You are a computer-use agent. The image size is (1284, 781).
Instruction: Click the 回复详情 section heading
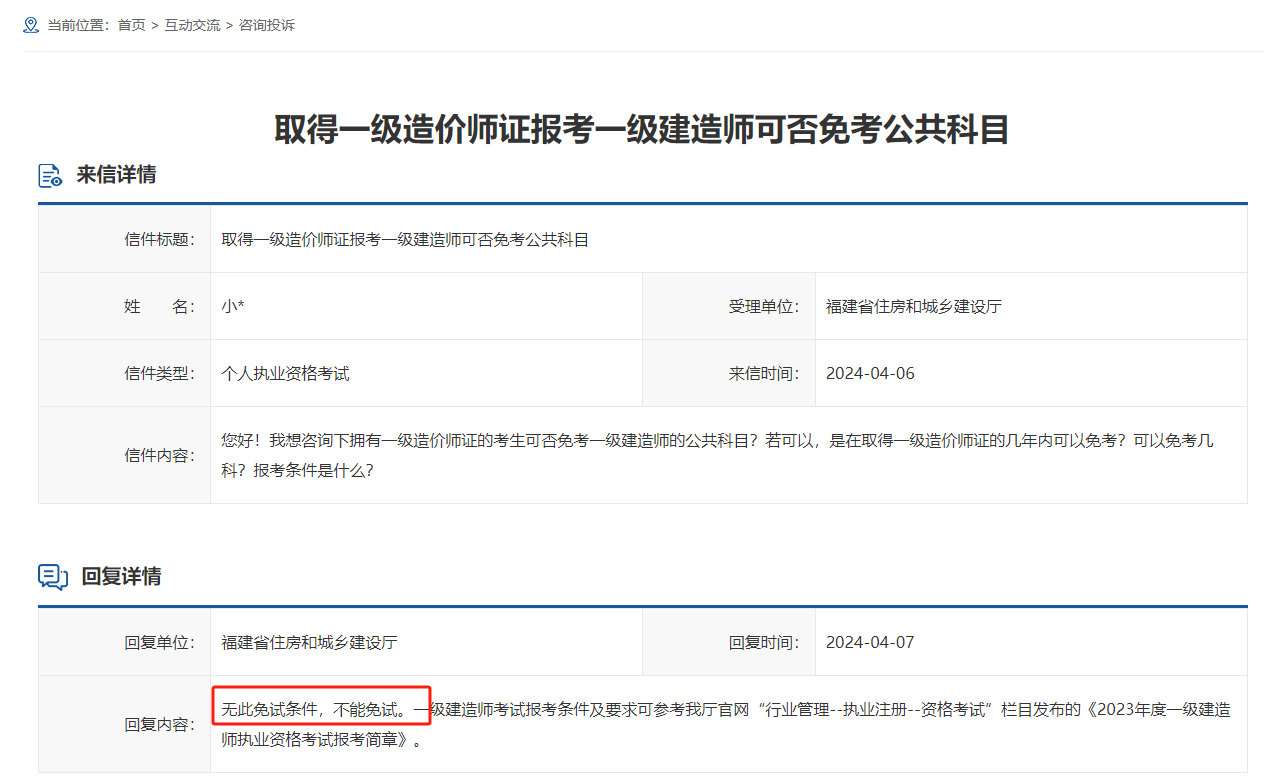click(121, 577)
